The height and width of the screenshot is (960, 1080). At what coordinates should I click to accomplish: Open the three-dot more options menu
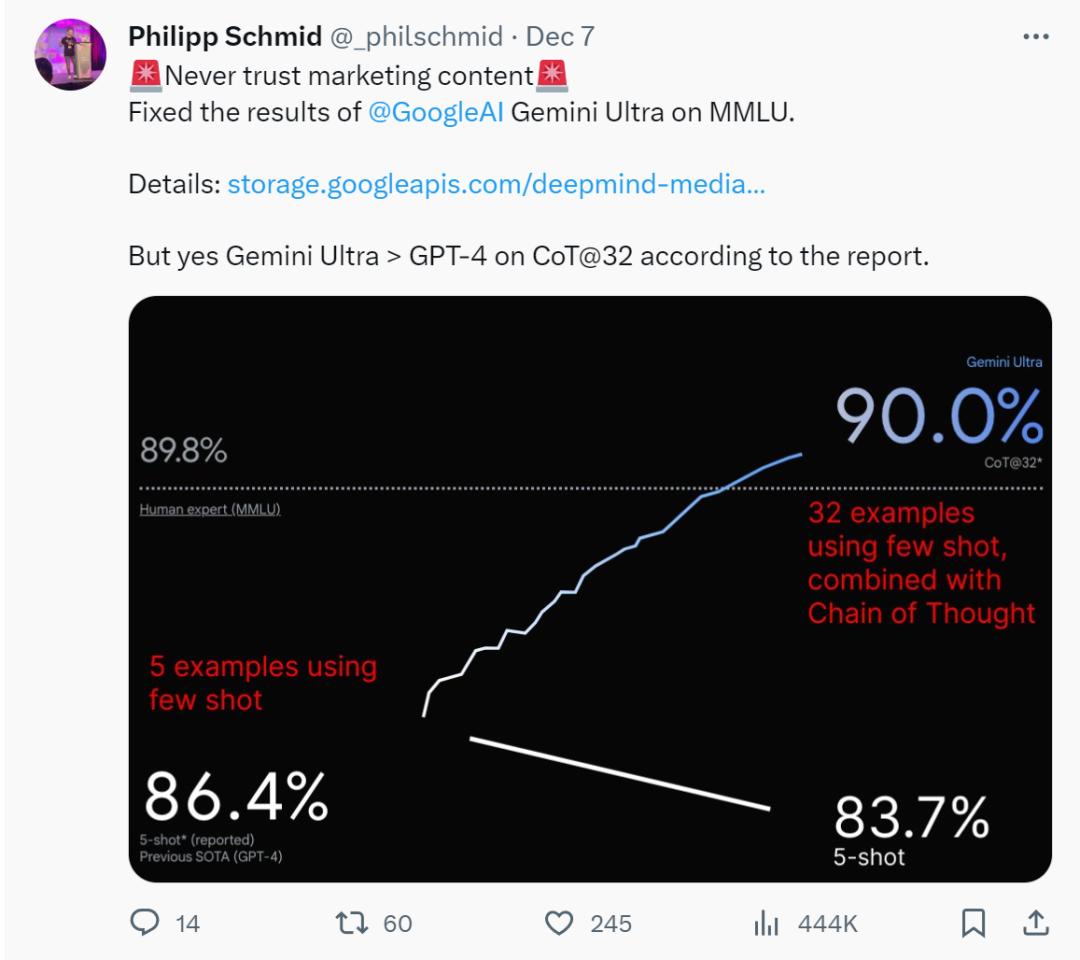1036,37
